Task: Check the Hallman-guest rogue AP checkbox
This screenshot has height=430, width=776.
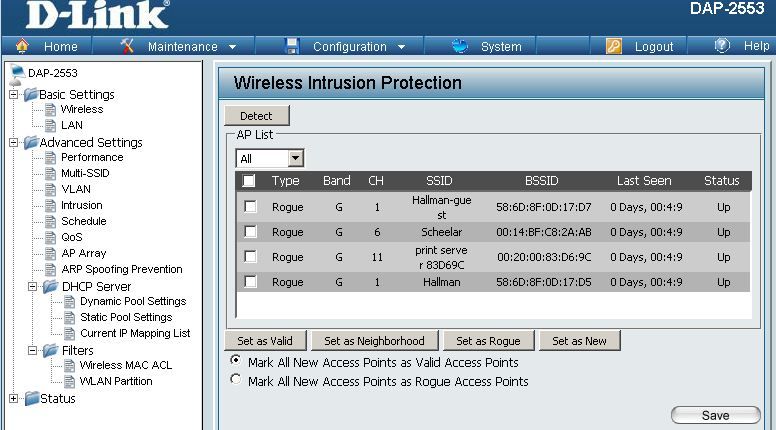Action: tap(250, 206)
